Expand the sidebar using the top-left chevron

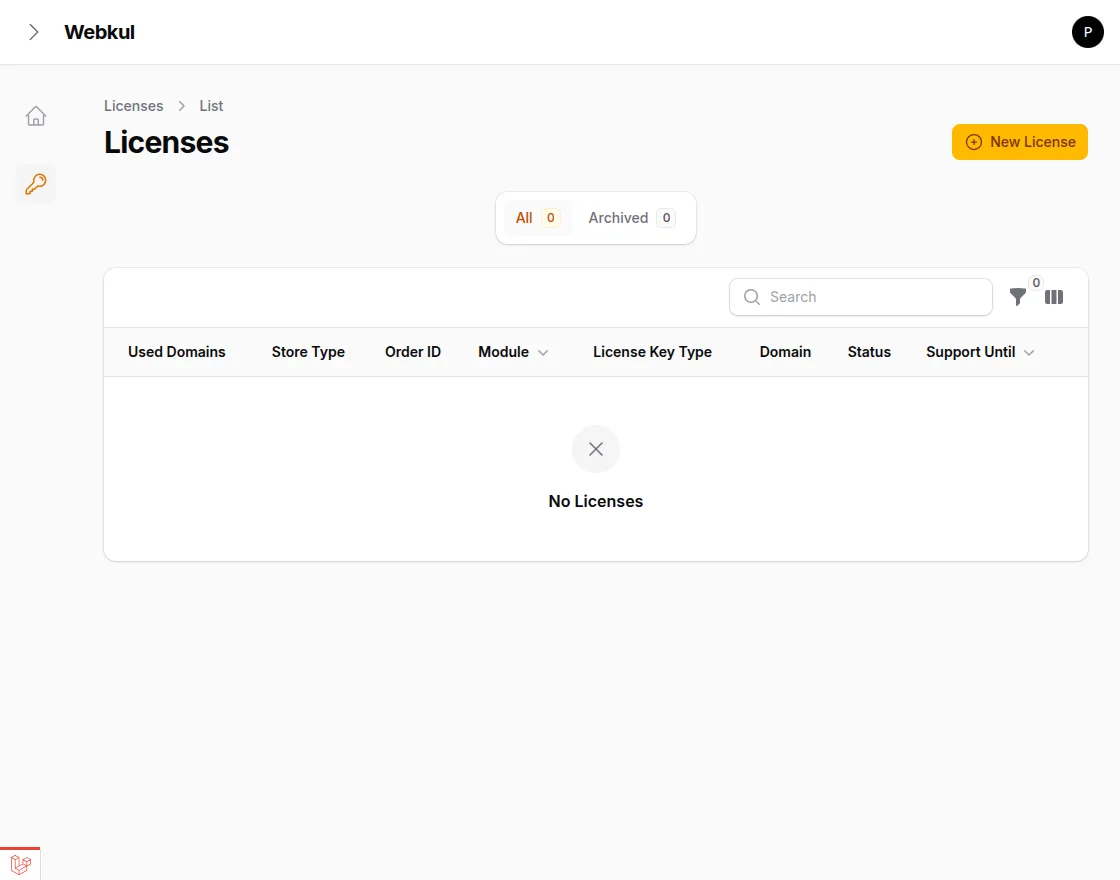point(32,31)
